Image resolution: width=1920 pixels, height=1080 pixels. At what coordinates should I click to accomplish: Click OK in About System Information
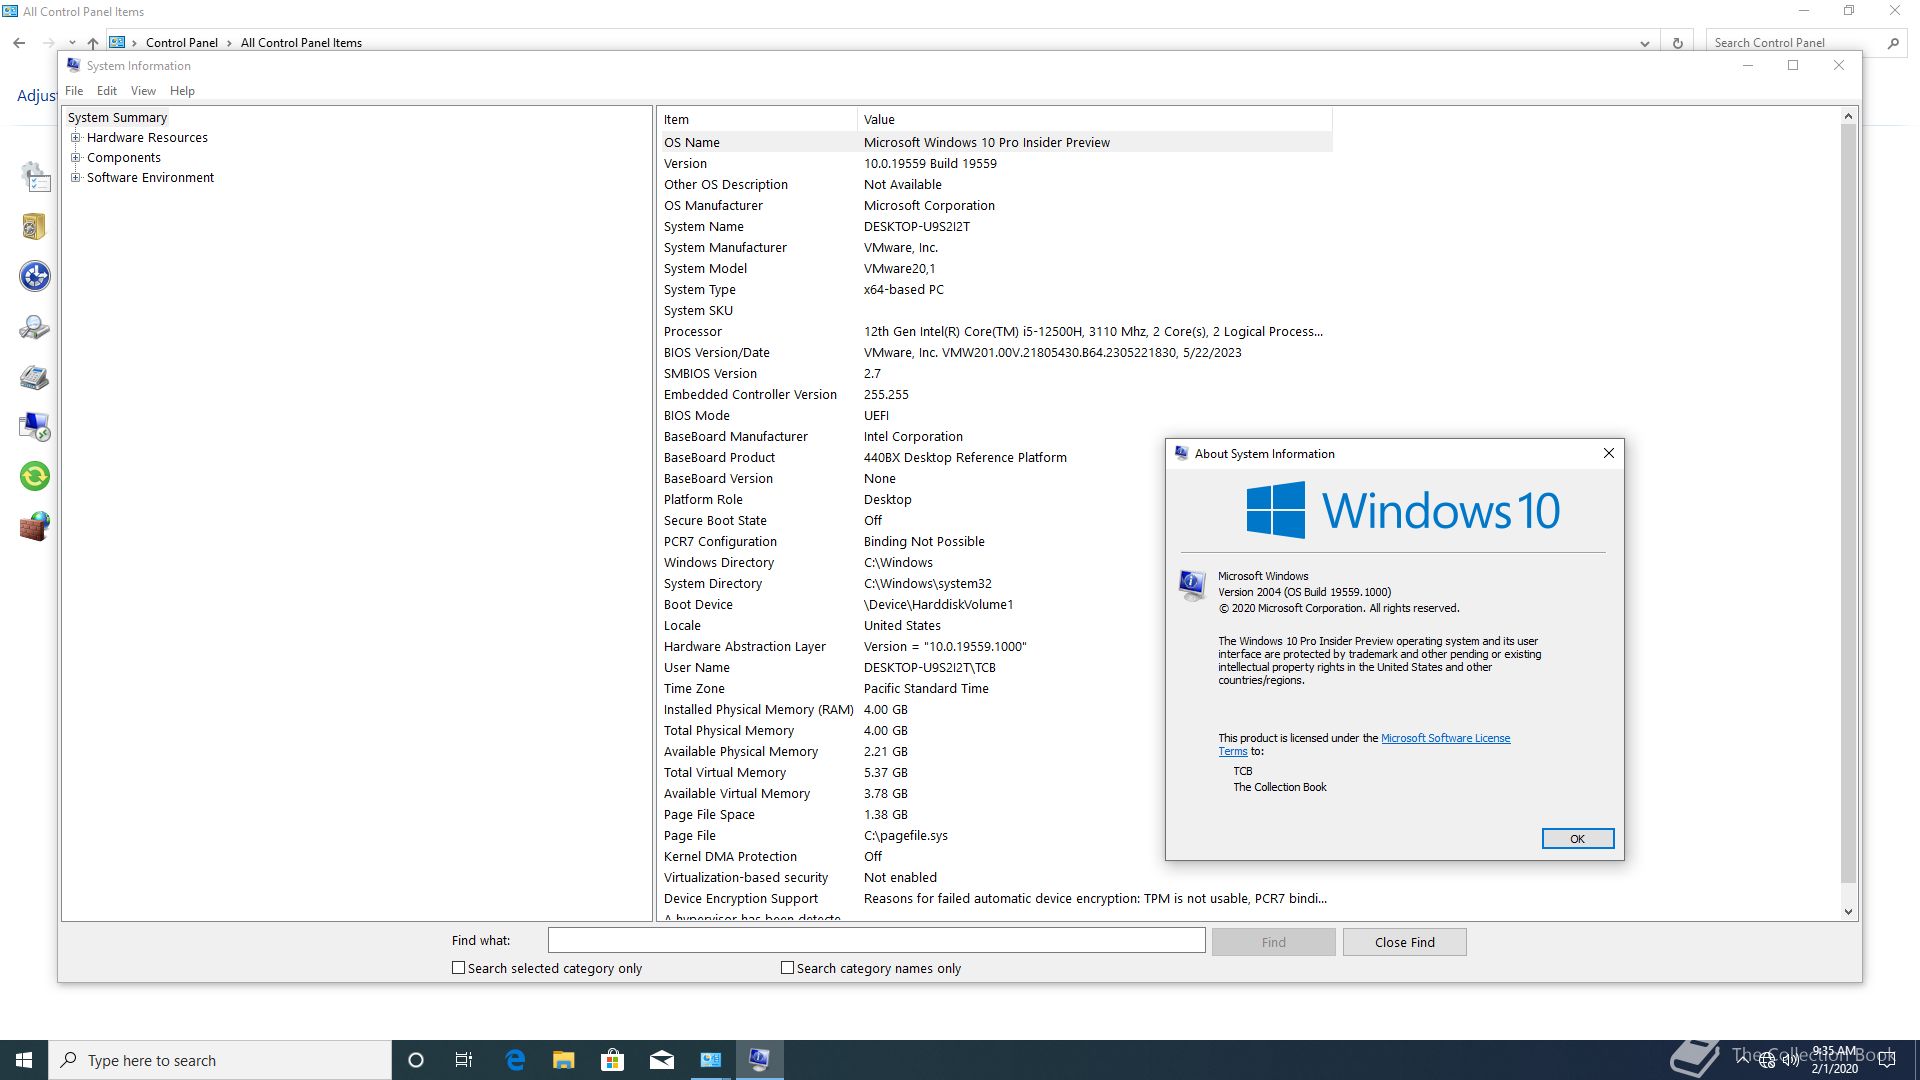coord(1577,839)
